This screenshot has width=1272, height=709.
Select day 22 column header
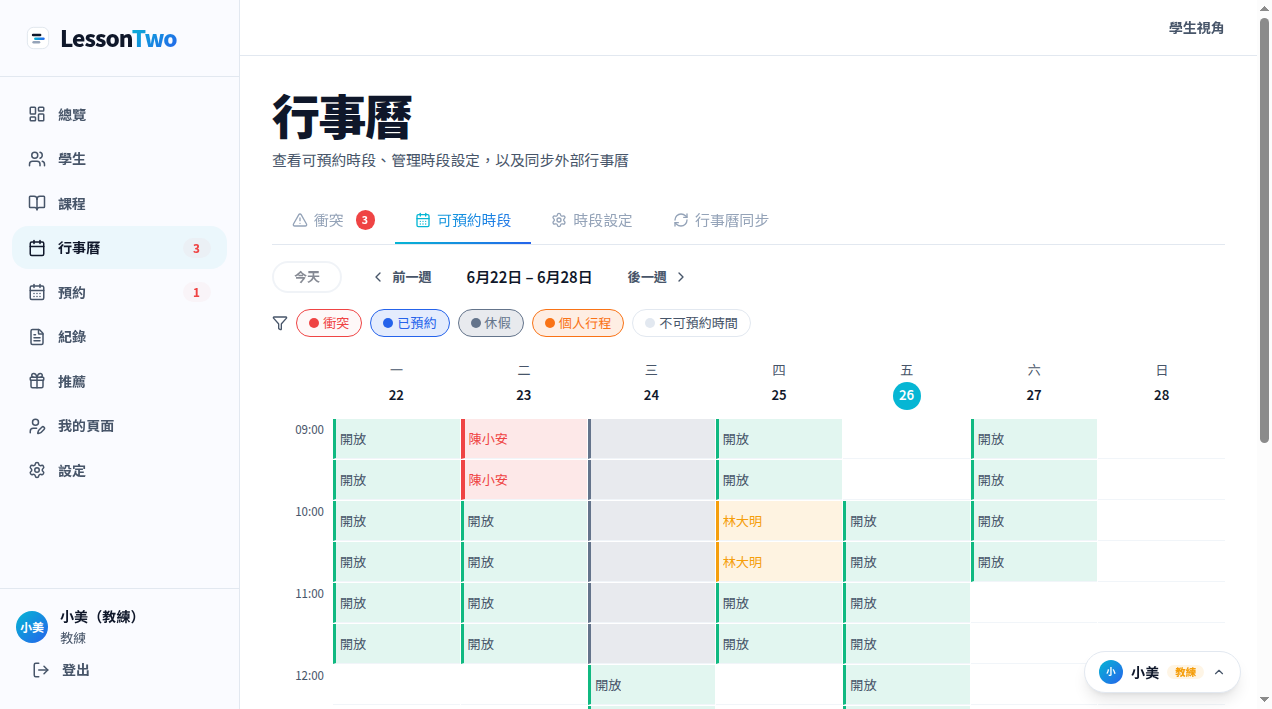396,384
